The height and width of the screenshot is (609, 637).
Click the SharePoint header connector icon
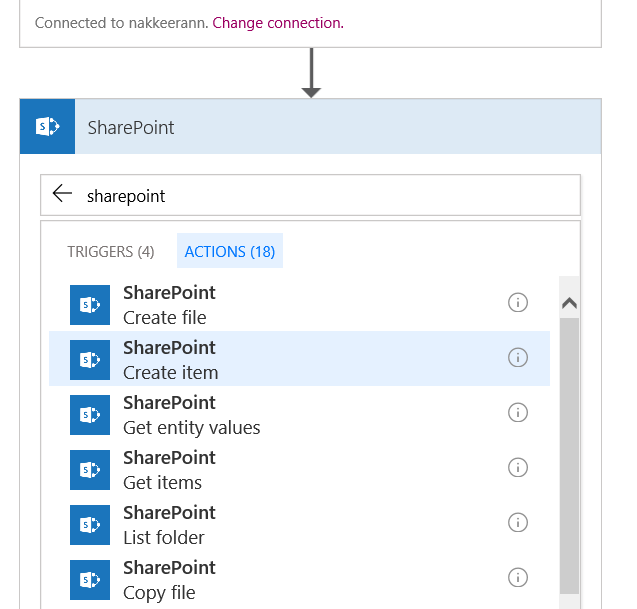coord(47,127)
